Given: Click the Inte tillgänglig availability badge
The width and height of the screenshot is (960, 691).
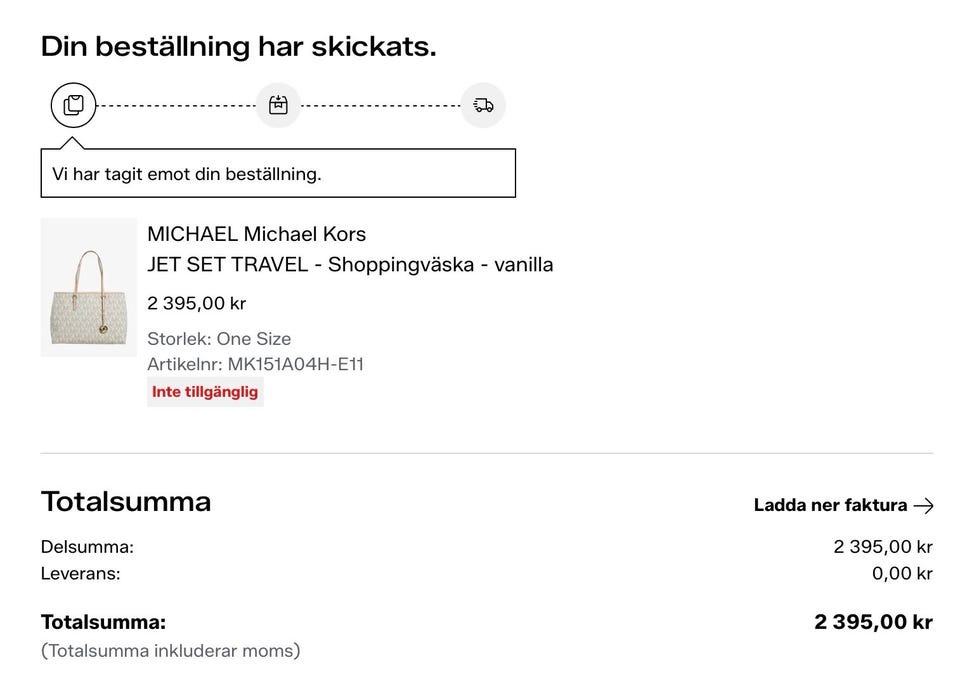Looking at the screenshot, I should tap(205, 391).
